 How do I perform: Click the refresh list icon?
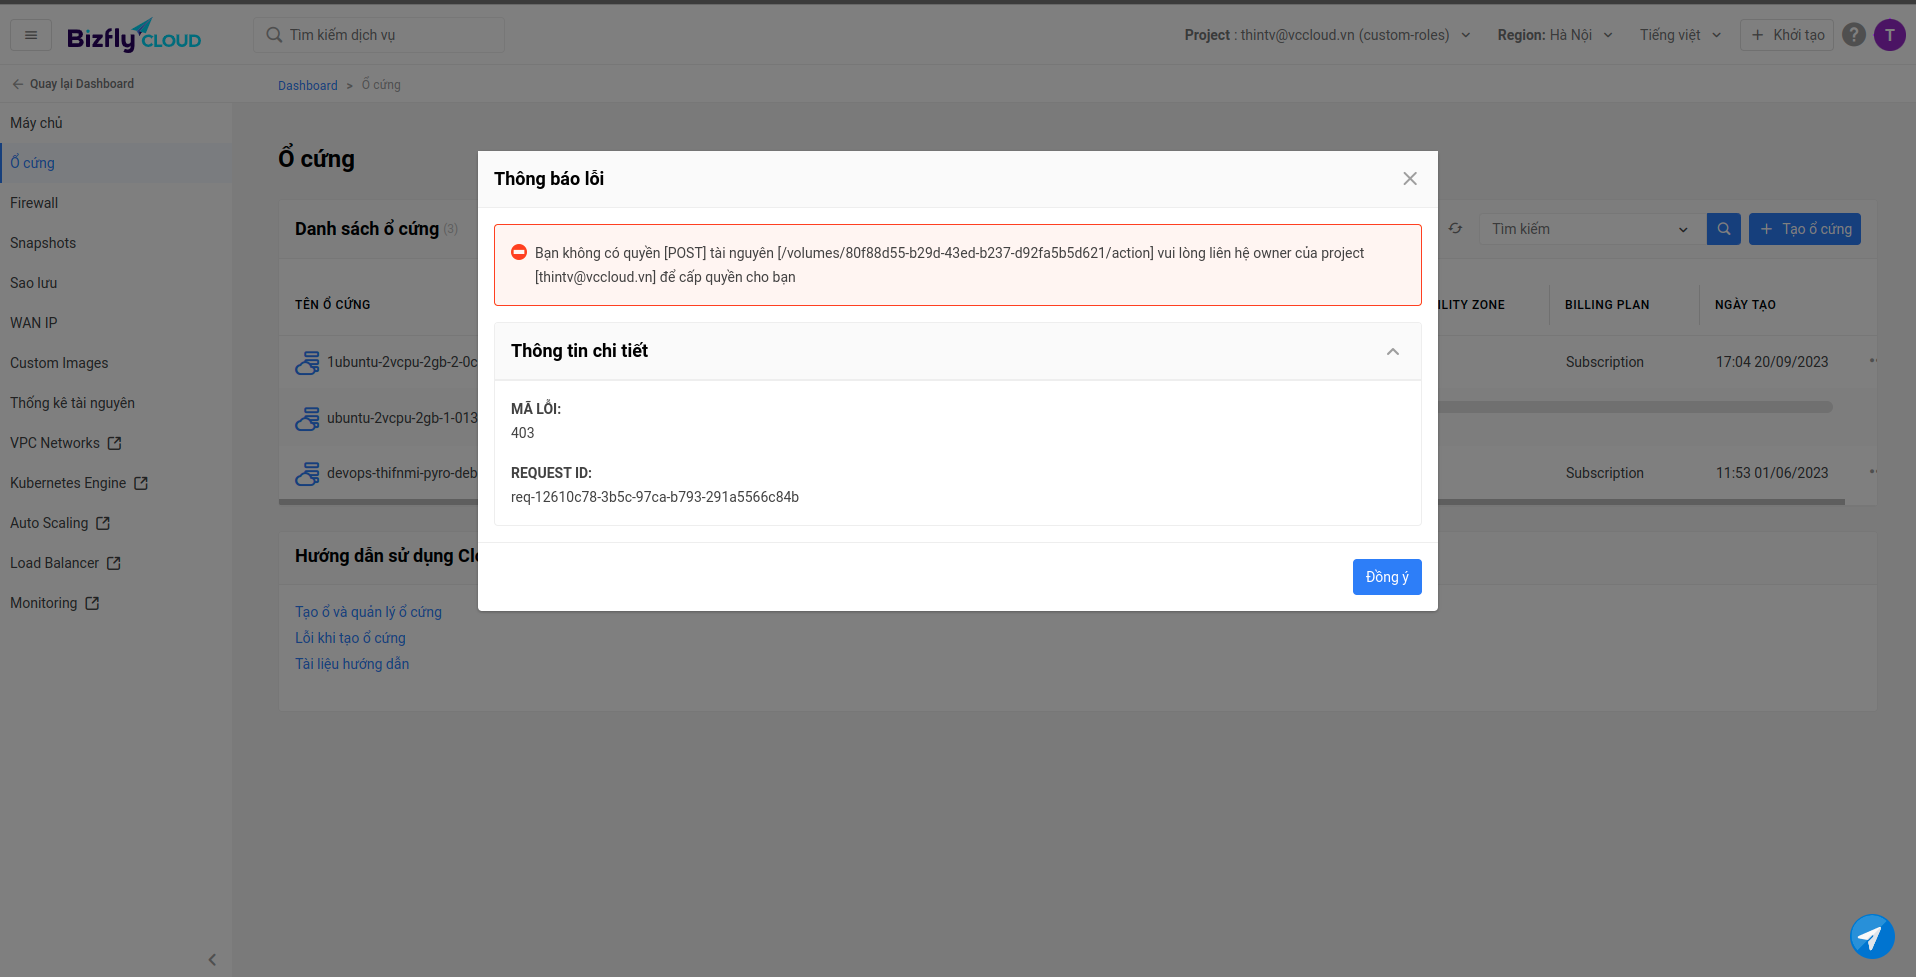point(1455,229)
